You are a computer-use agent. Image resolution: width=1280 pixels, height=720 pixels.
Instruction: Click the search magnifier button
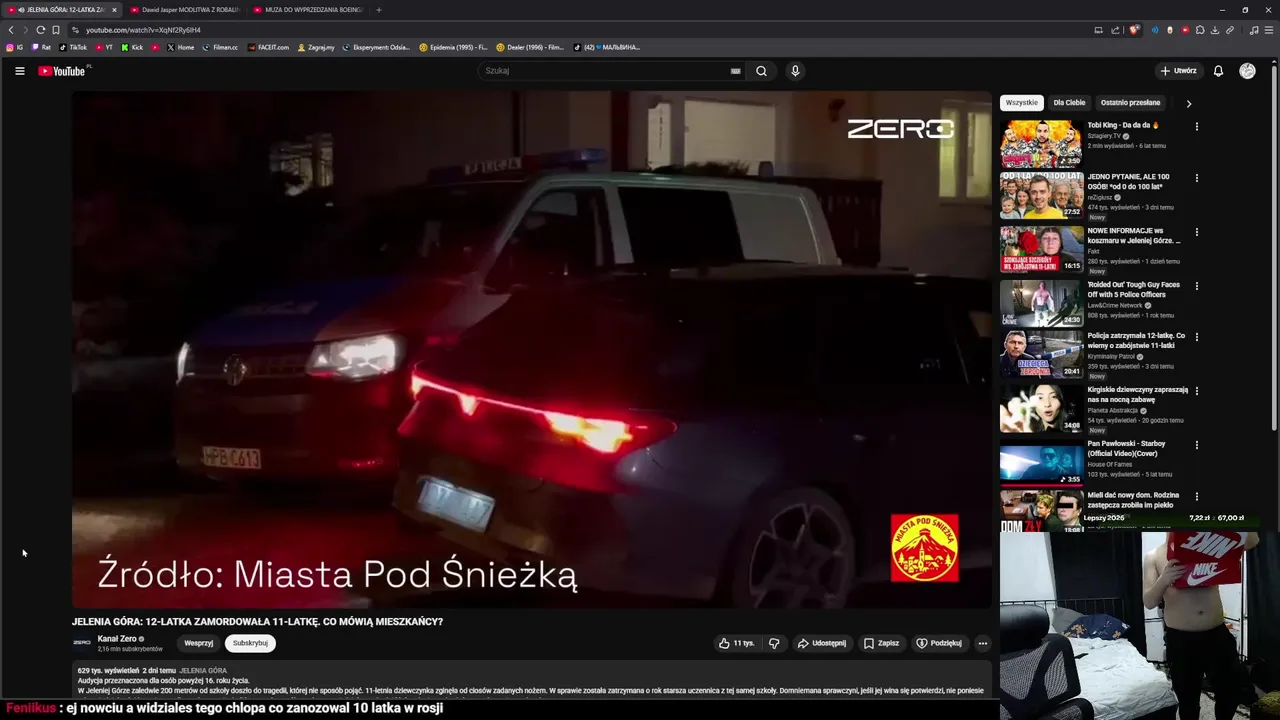[x=761, y=71]
